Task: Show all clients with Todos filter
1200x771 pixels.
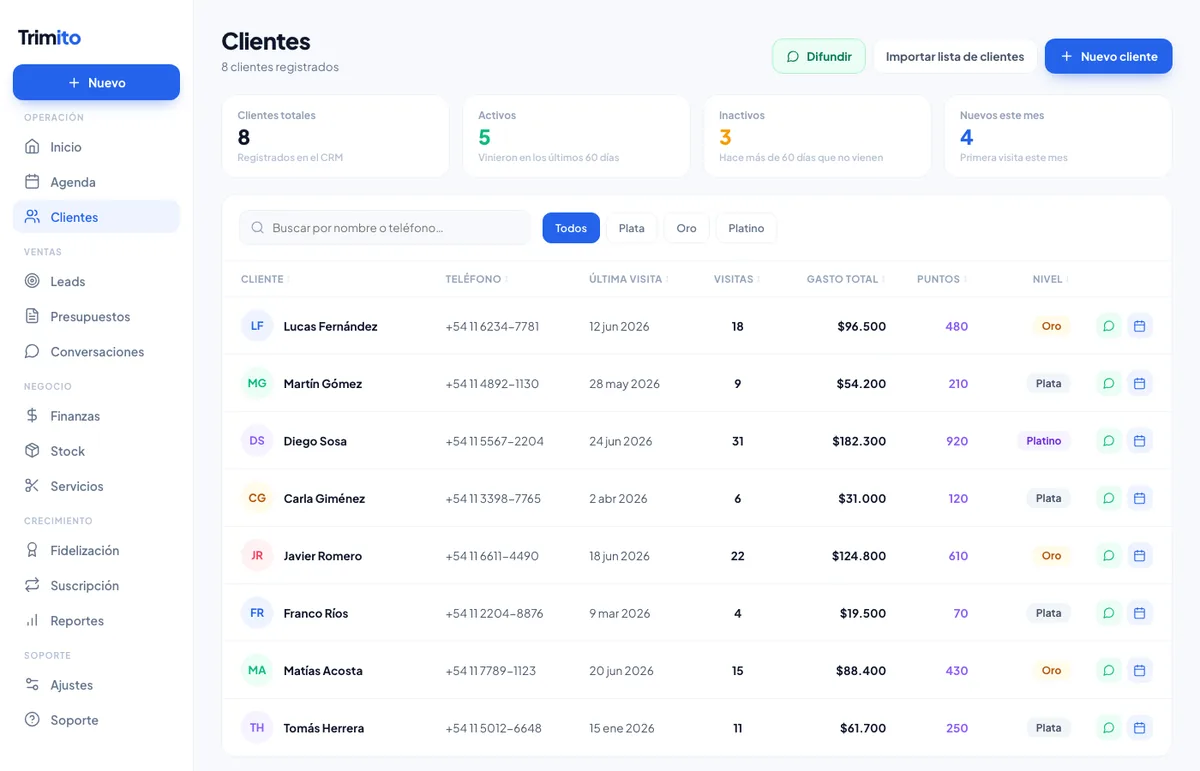Action: (571, 228)
